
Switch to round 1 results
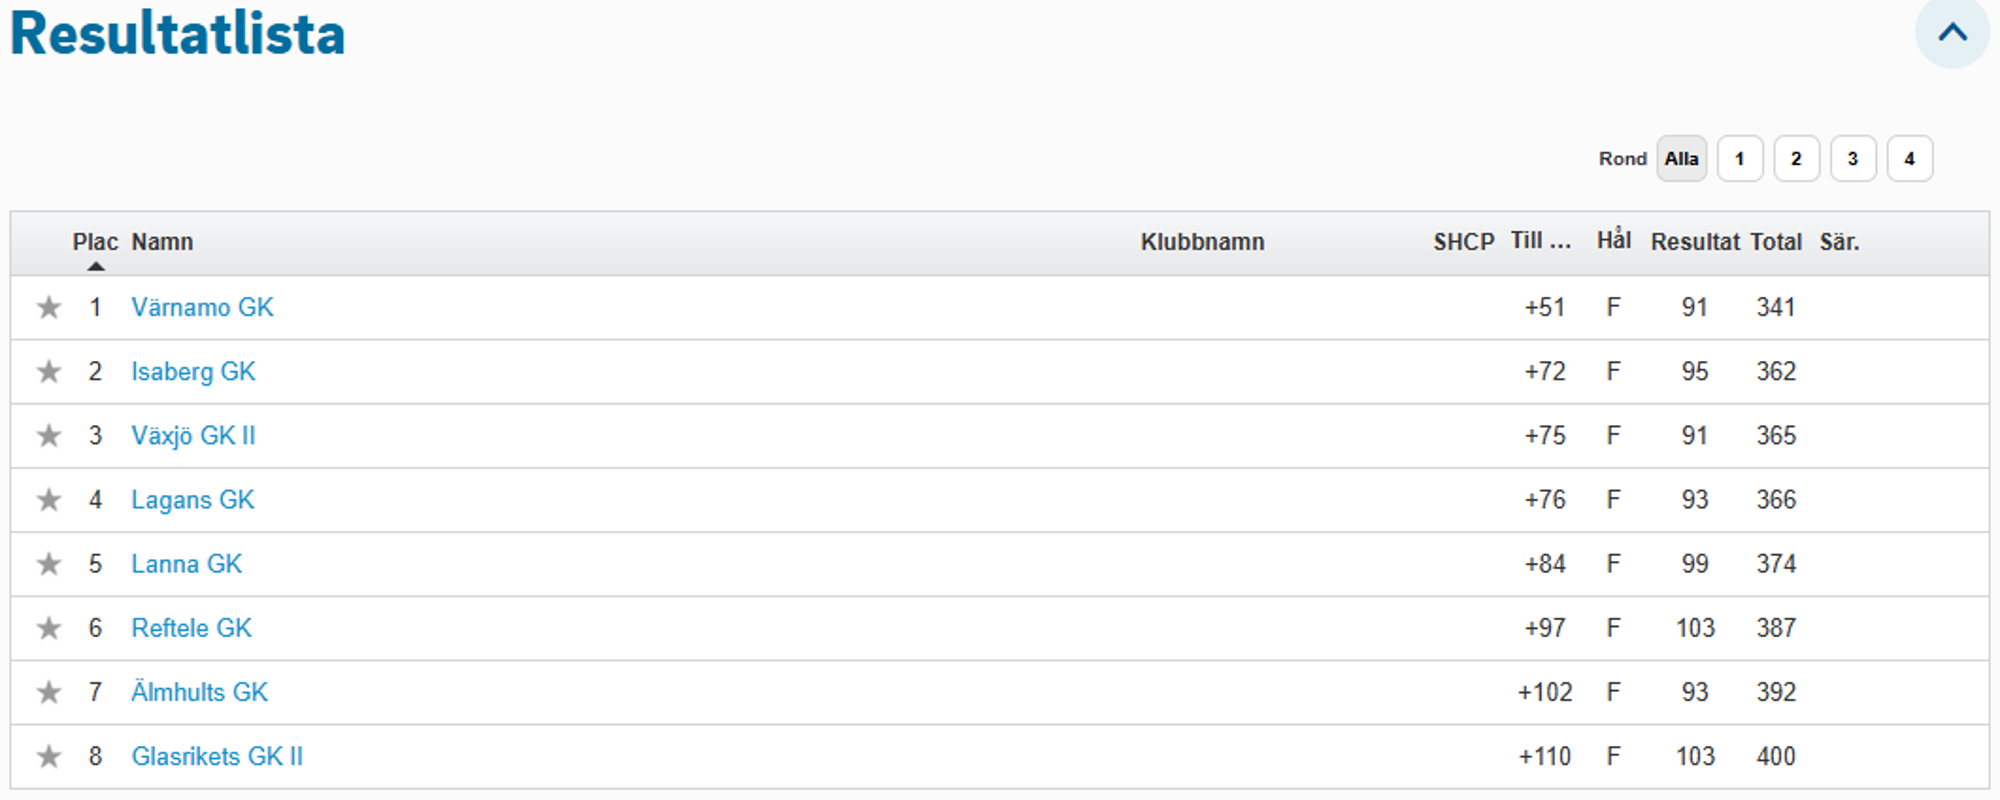1739,159
